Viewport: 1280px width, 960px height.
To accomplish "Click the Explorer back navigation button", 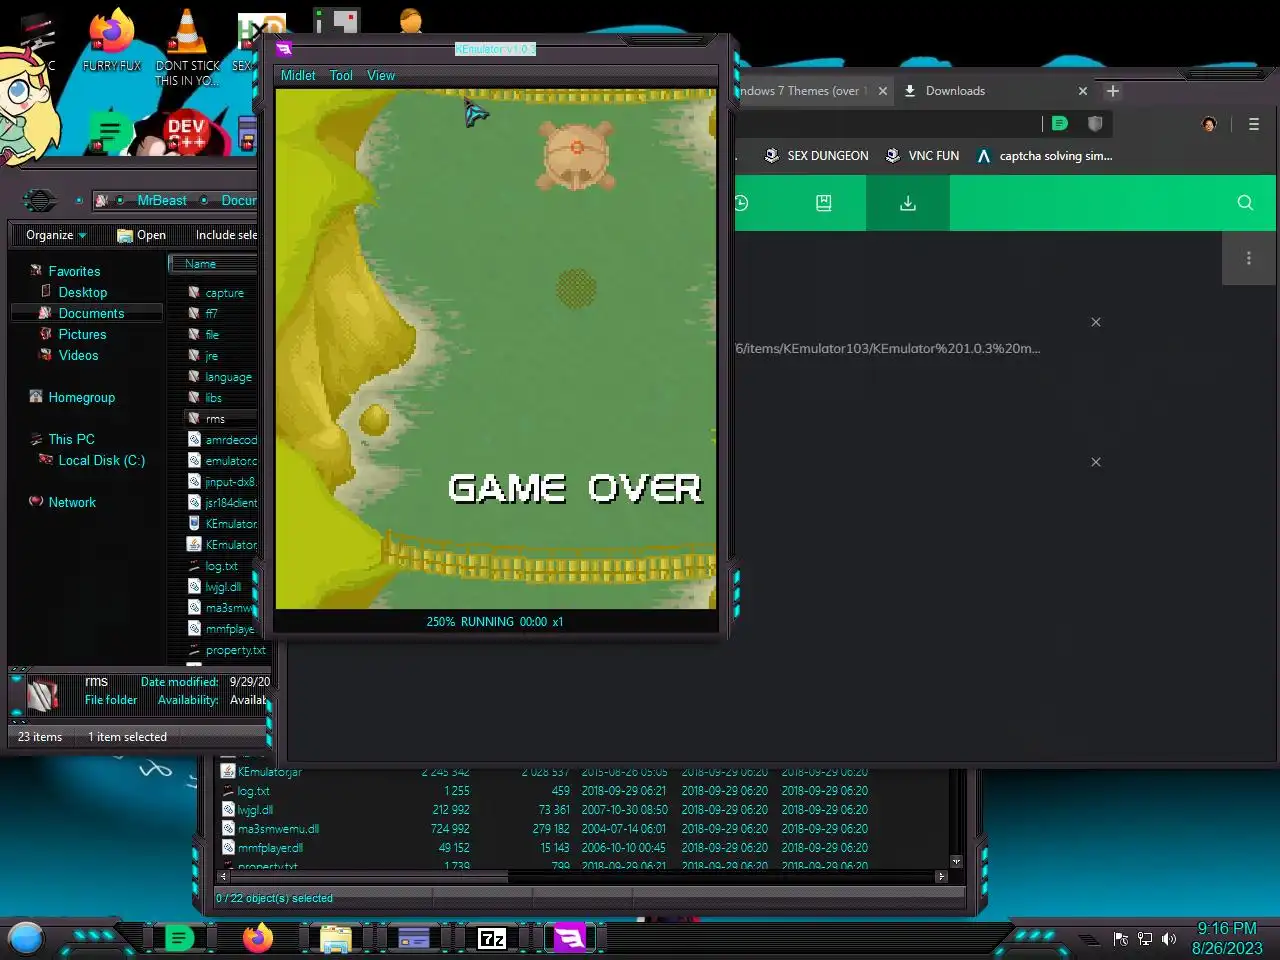I will pos(39,200).
